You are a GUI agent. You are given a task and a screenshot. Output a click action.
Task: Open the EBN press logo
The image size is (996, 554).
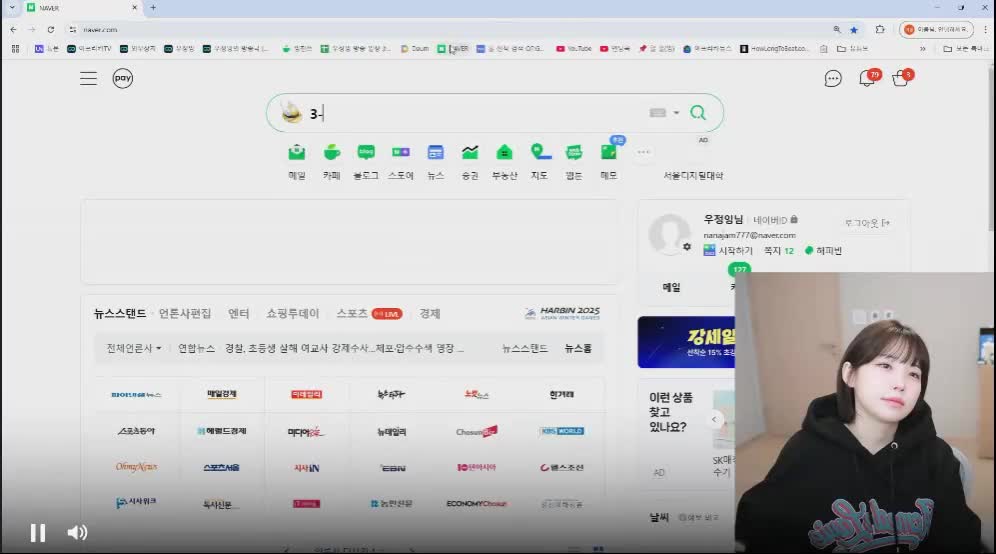pos(392,468)
